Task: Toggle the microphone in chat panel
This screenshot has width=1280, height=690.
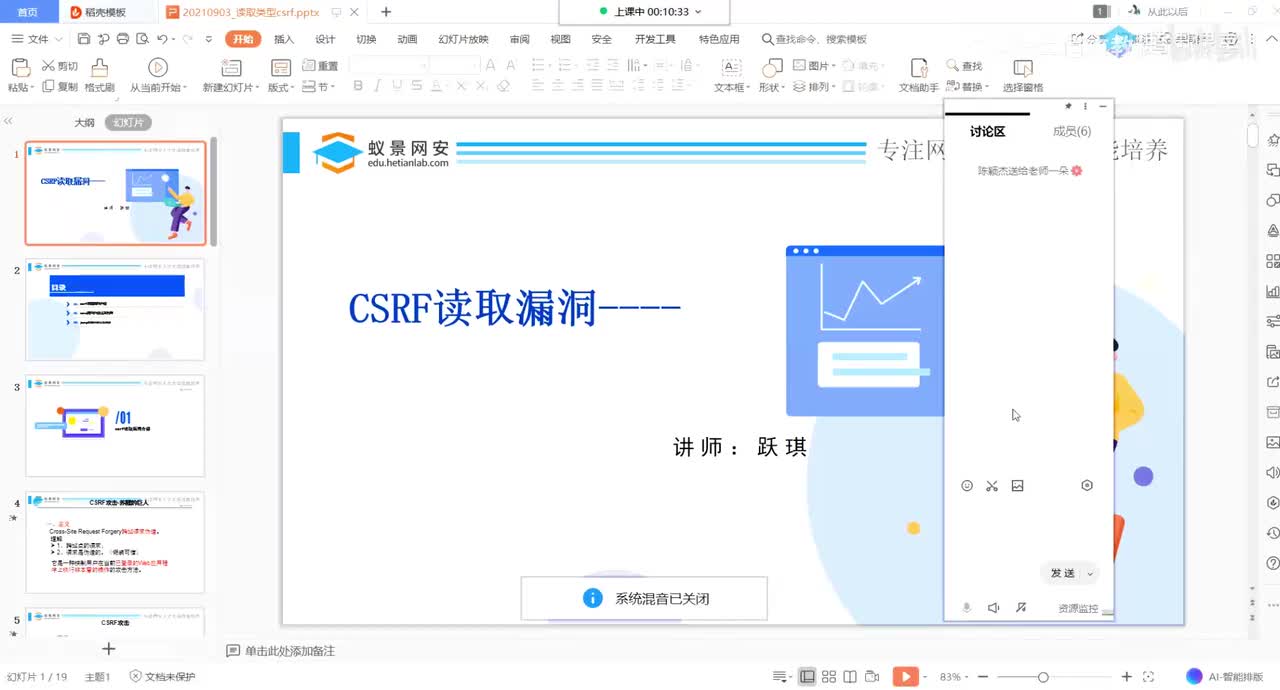Action: tap(967, 607)
